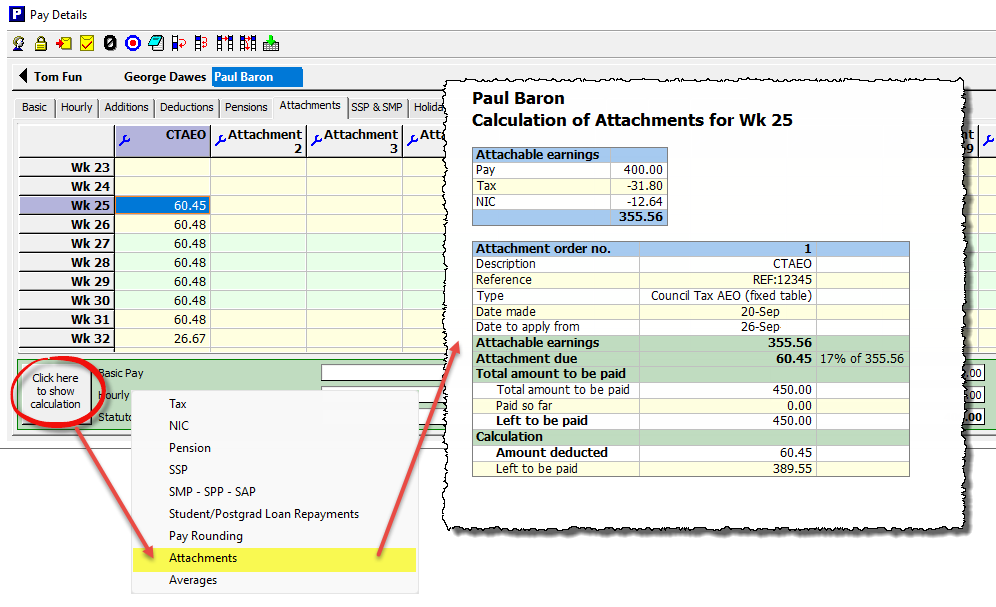Click the left arrow beside Tom Fun
996x607 pixels.
pos(23,77)
